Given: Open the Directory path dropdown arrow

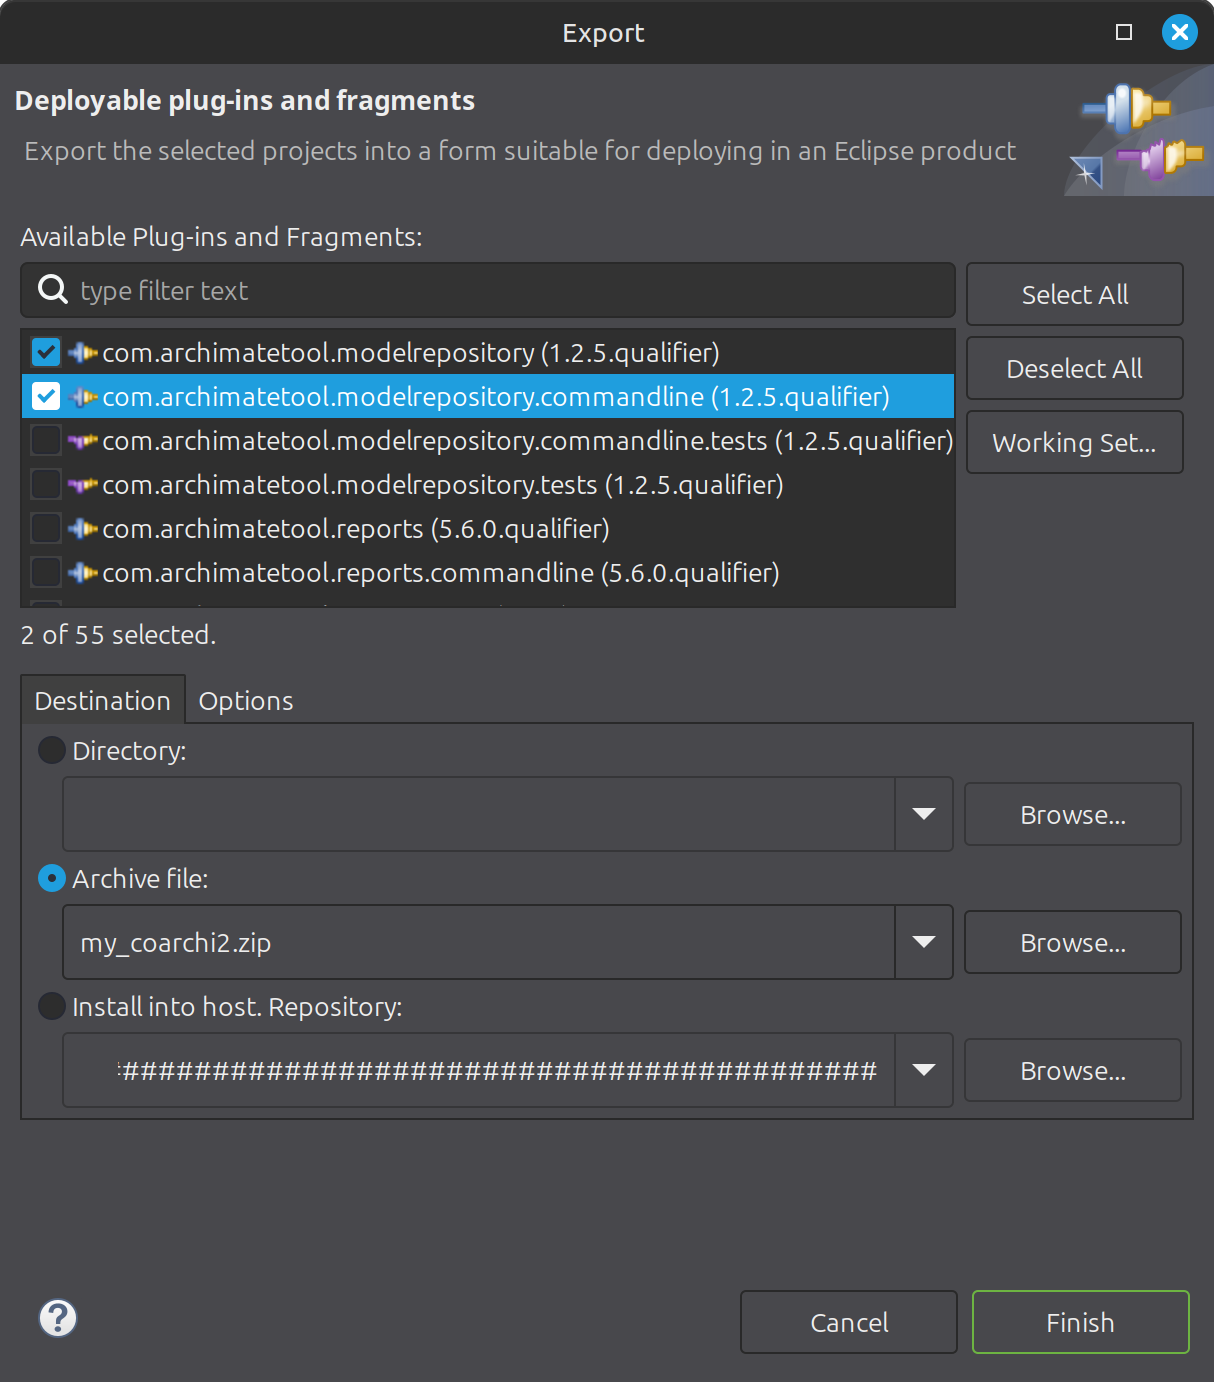Looking at the screenshot, I should pos(924,814).
